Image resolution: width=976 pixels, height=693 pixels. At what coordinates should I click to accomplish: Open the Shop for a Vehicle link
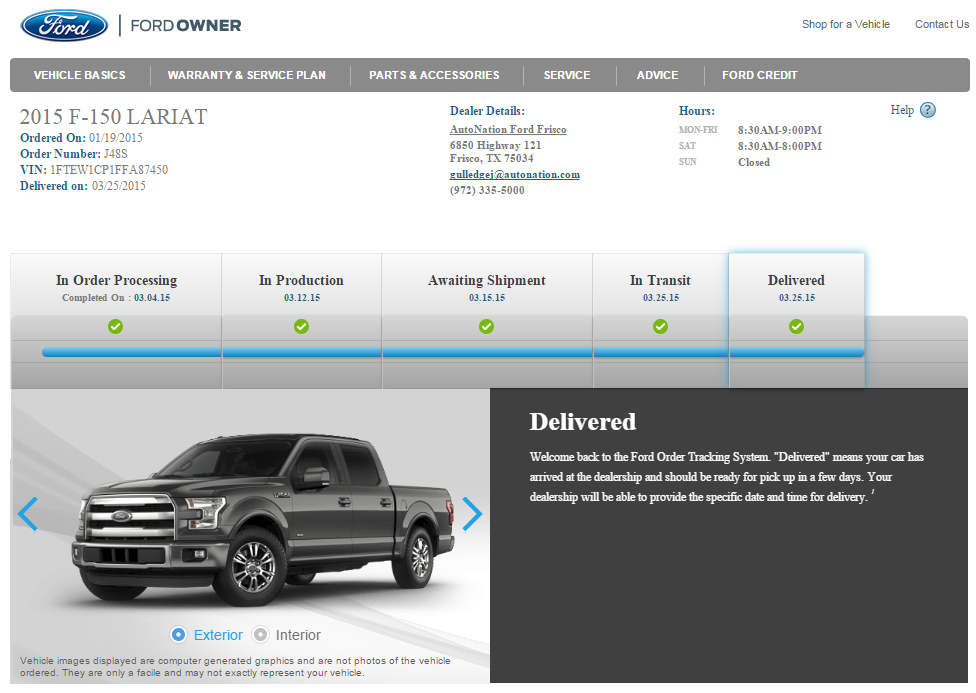pos(845,24)
